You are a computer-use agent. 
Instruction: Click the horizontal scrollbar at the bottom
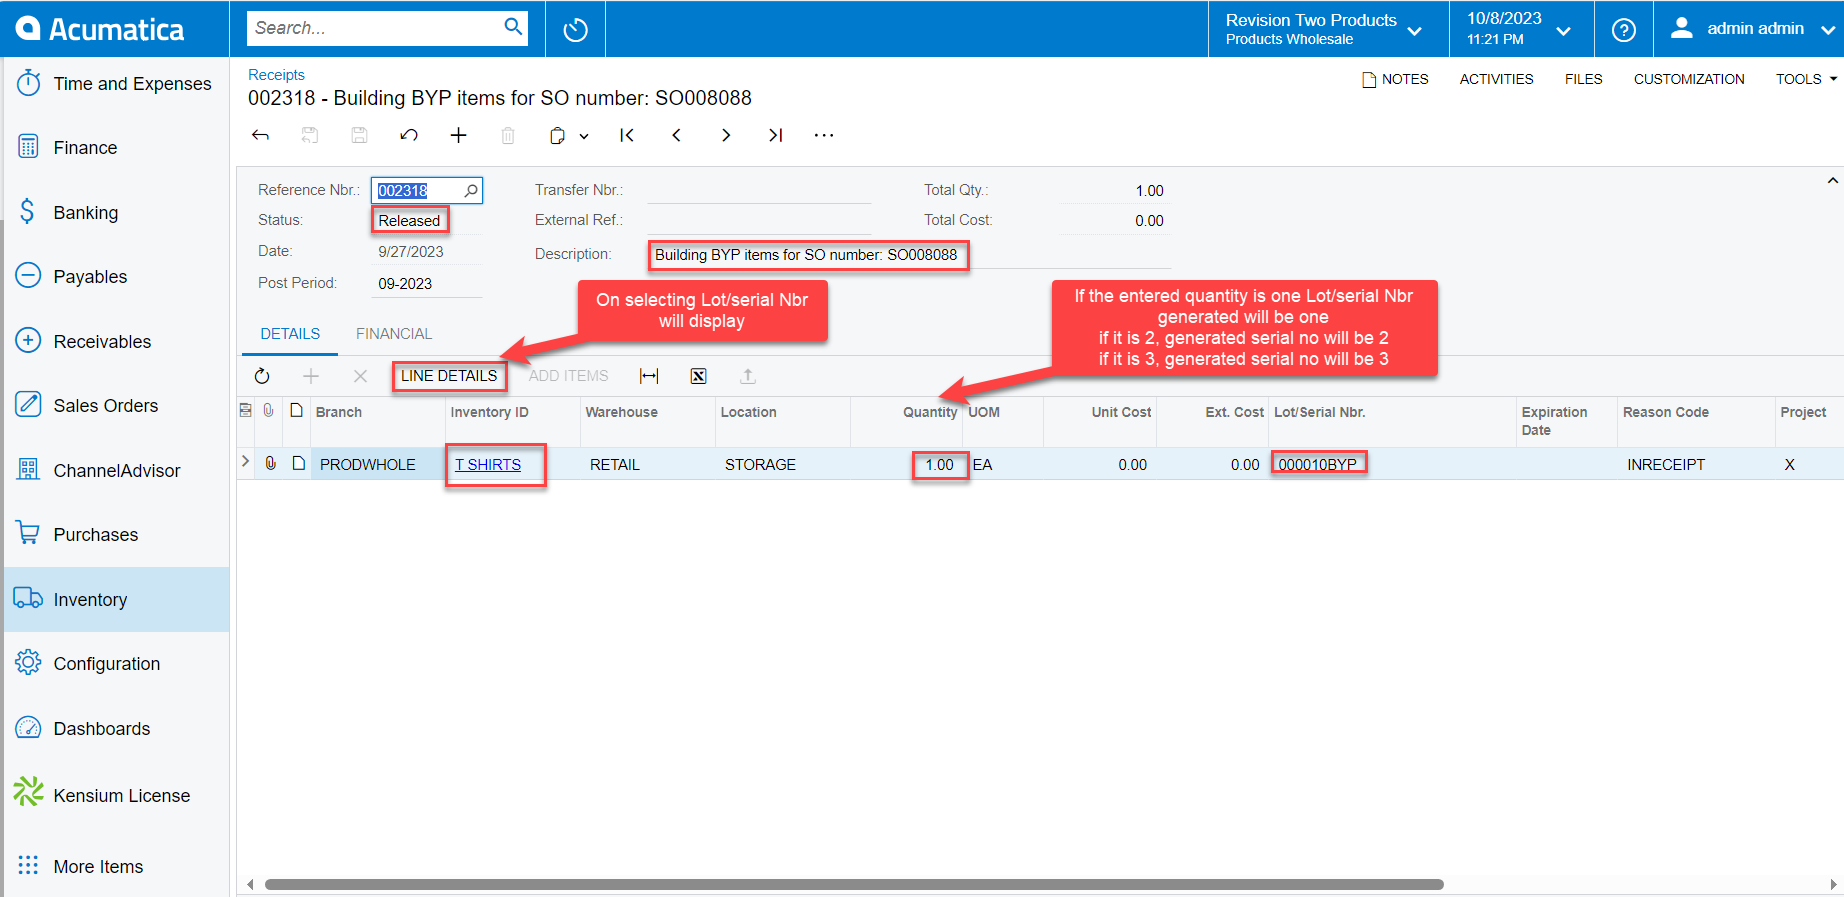coord(853,884)
